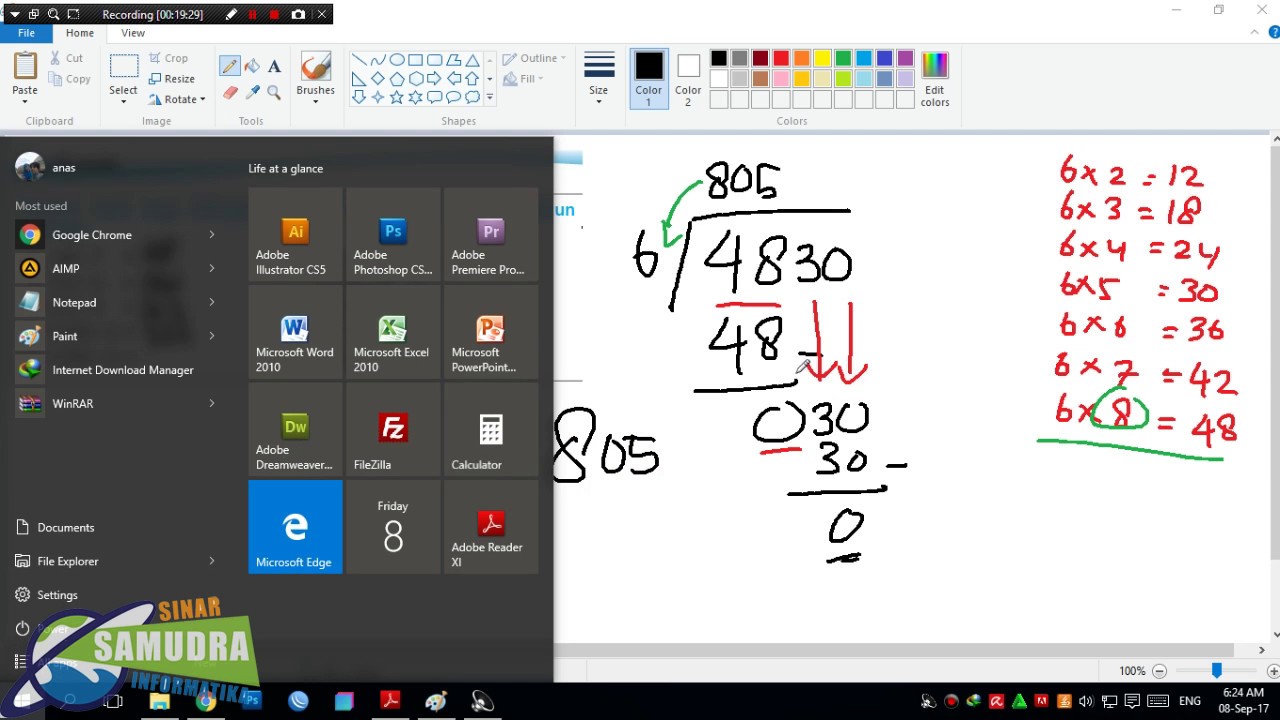The width and height of the screenshot is (1280, 720).
Task: Open the ENG language indicator
Action: tap(1190, 701)
